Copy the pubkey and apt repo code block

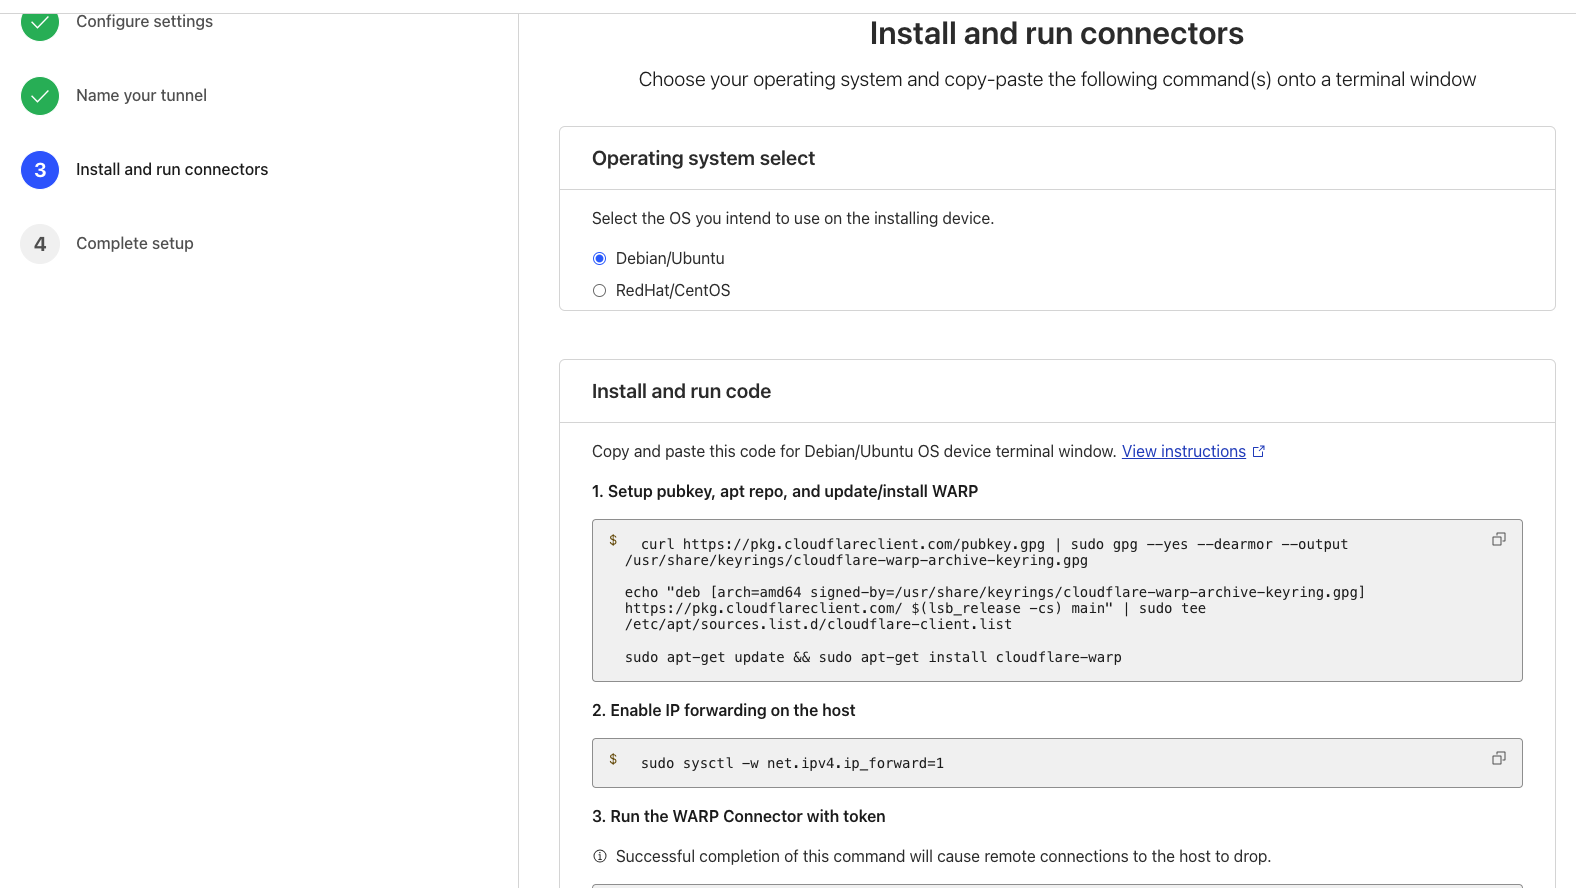1498,539
